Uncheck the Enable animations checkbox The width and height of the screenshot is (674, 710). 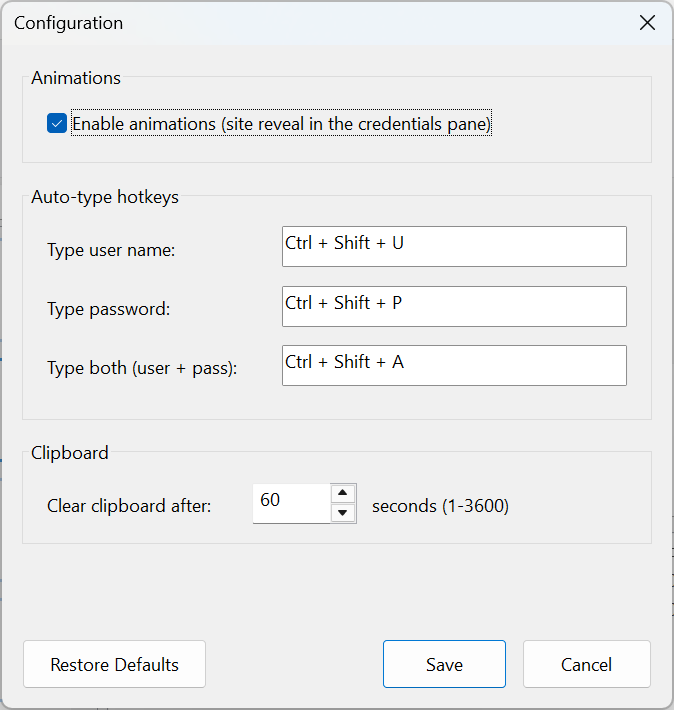point(57,124)
